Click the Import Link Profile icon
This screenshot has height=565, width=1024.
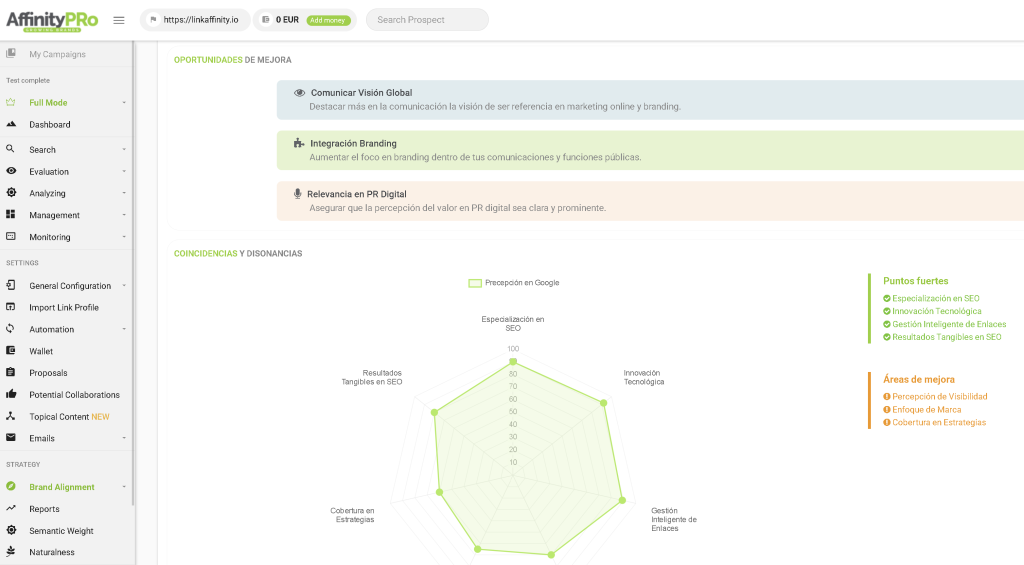pos(11,307)
